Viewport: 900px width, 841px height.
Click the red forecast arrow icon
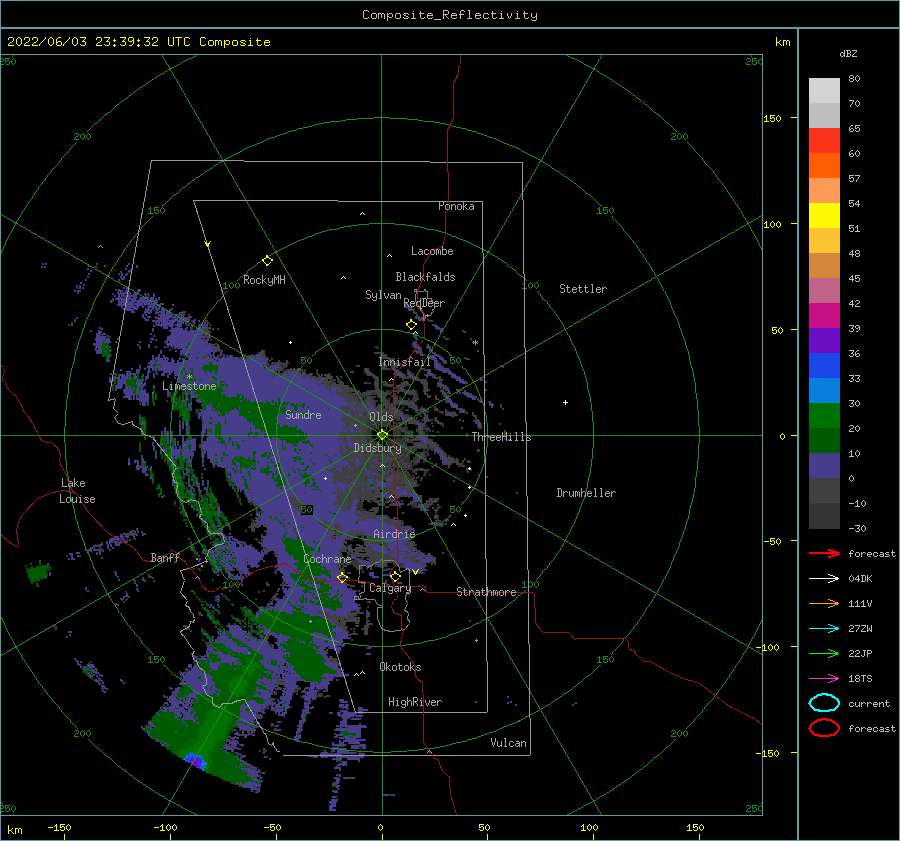tap(824, 553)
